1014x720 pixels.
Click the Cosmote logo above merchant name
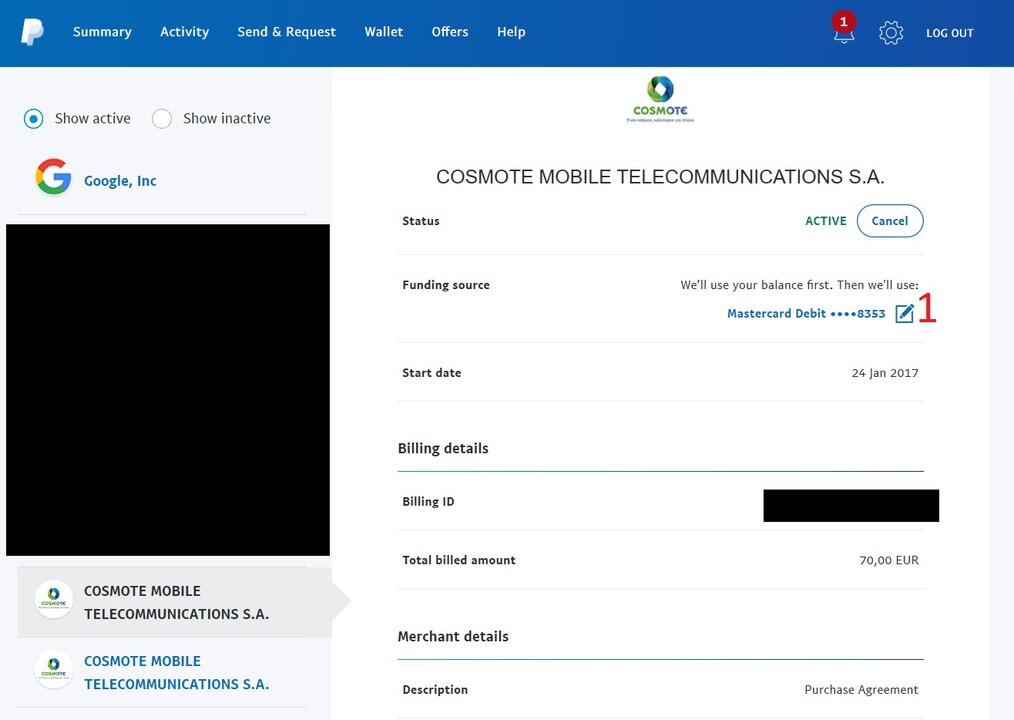(660, 99)
